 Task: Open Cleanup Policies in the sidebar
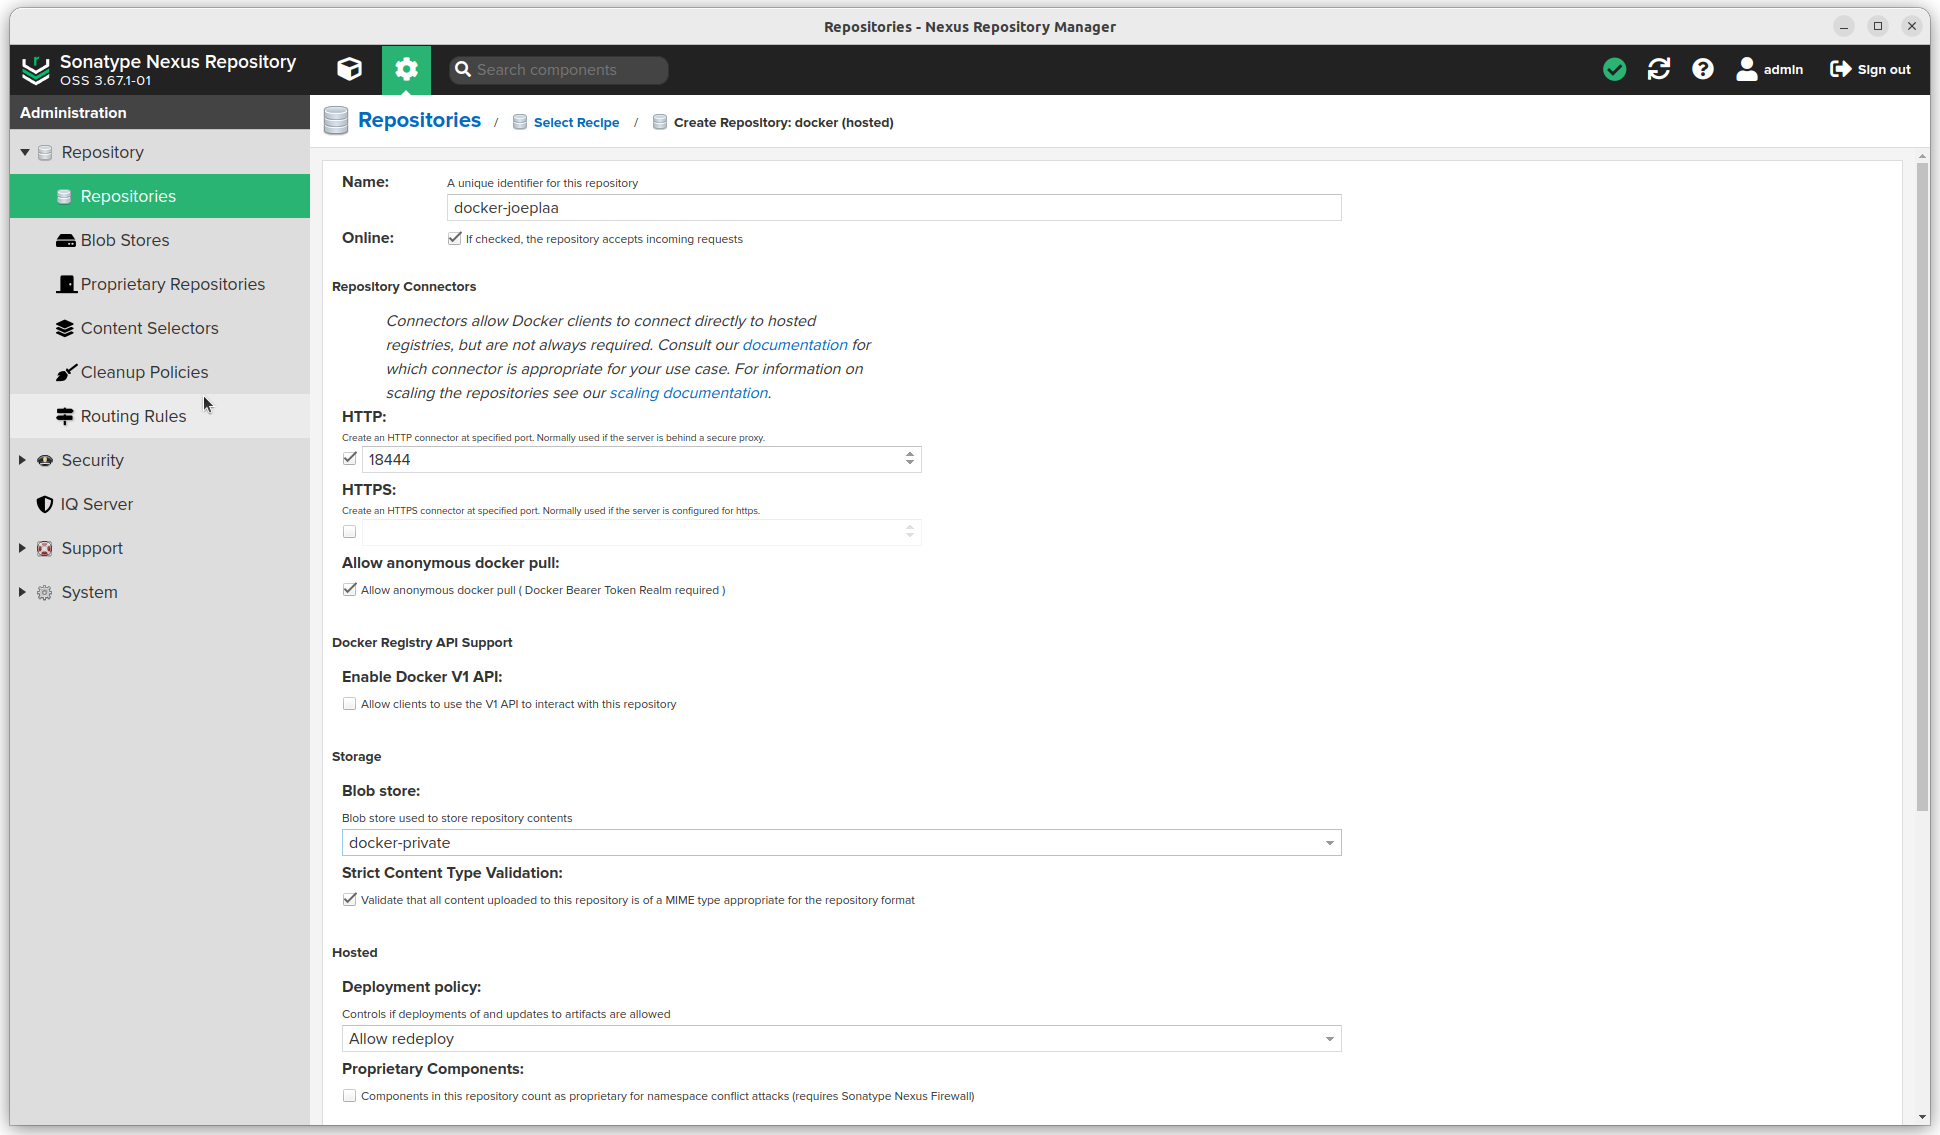[x=160, y=372]
